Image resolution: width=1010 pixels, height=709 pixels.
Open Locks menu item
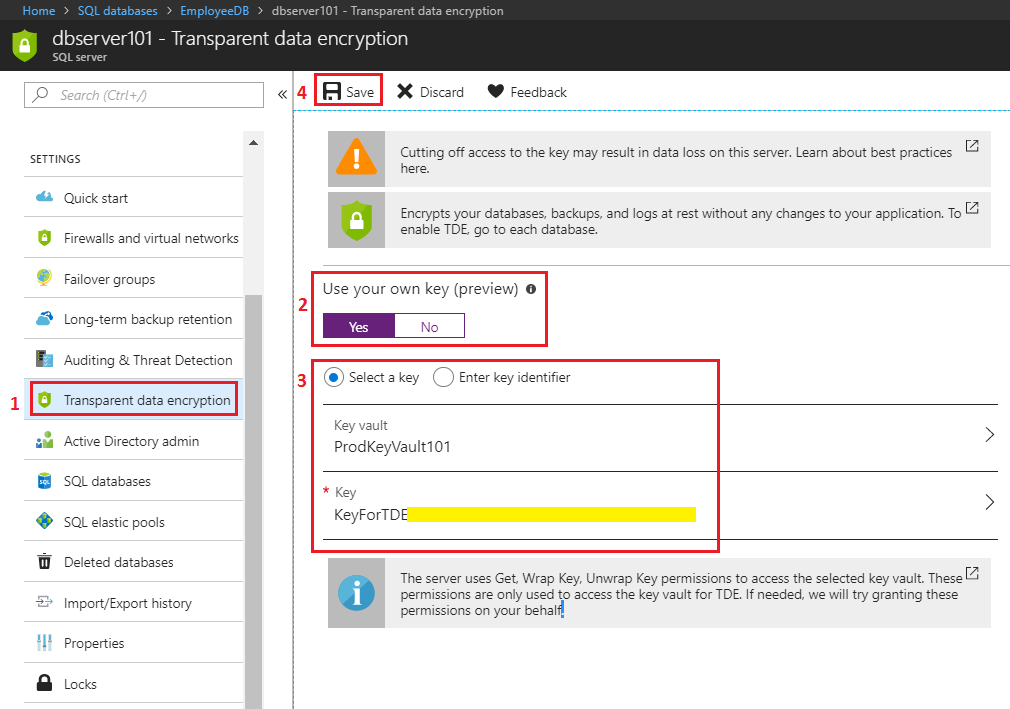point(133,683)
